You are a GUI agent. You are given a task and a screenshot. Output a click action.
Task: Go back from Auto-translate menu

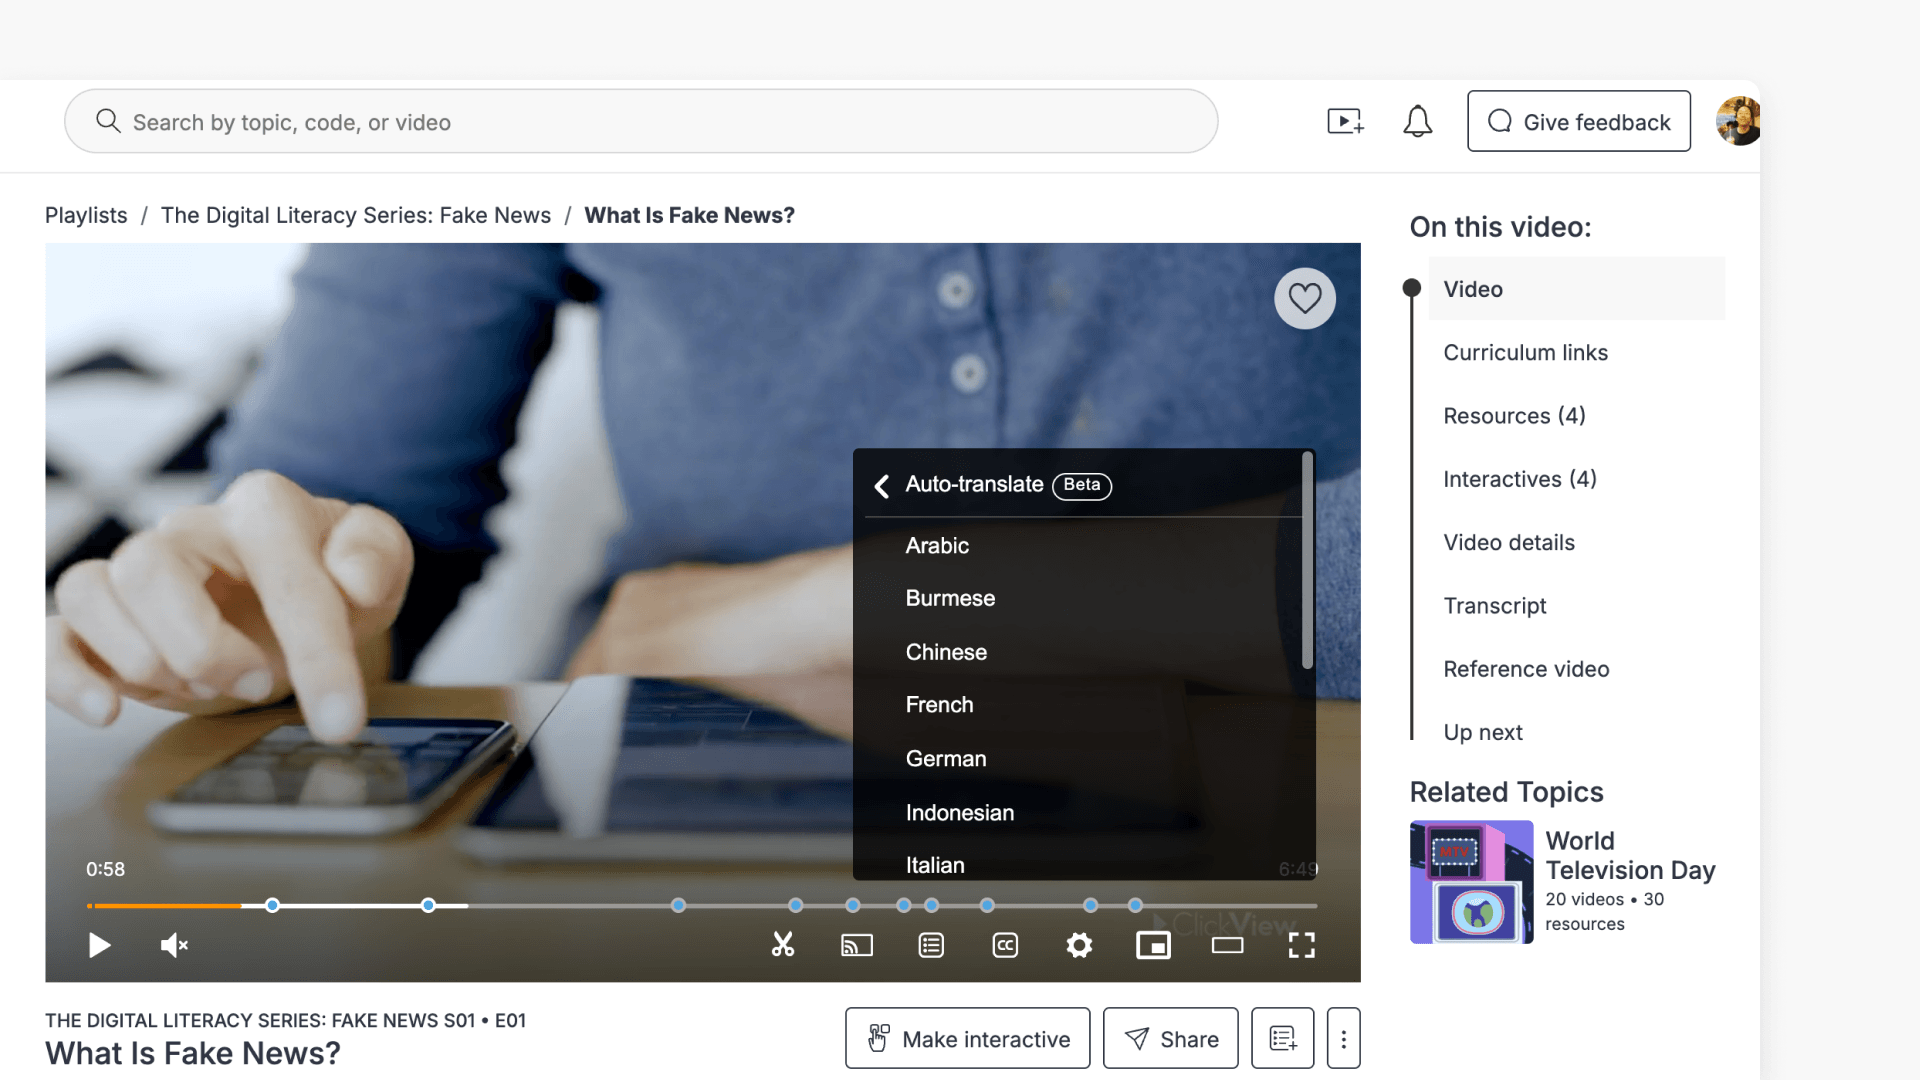pos(881,486)
